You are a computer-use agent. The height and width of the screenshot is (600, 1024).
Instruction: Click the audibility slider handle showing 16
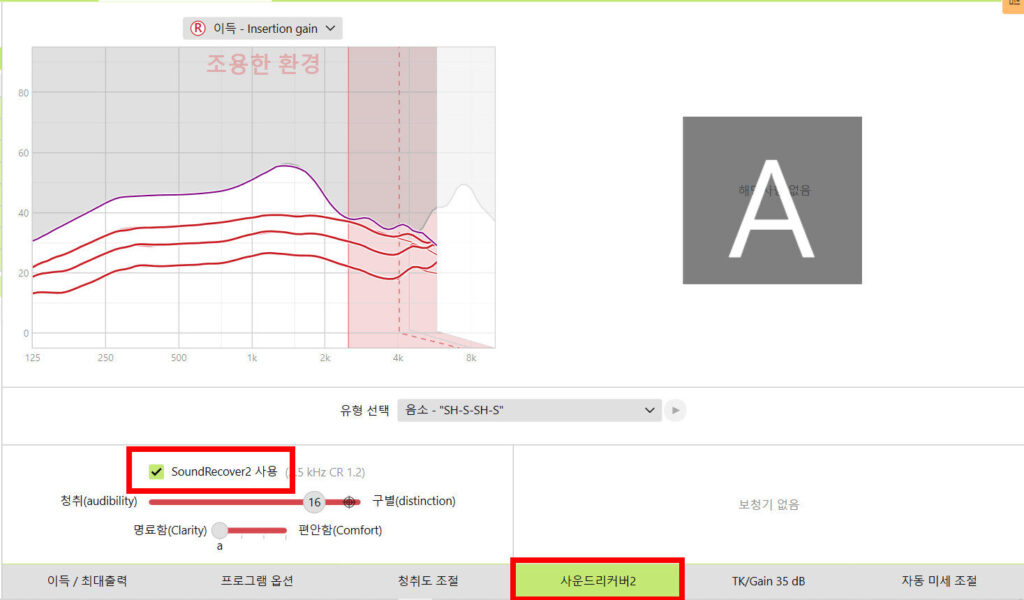(x=314, y=502)
